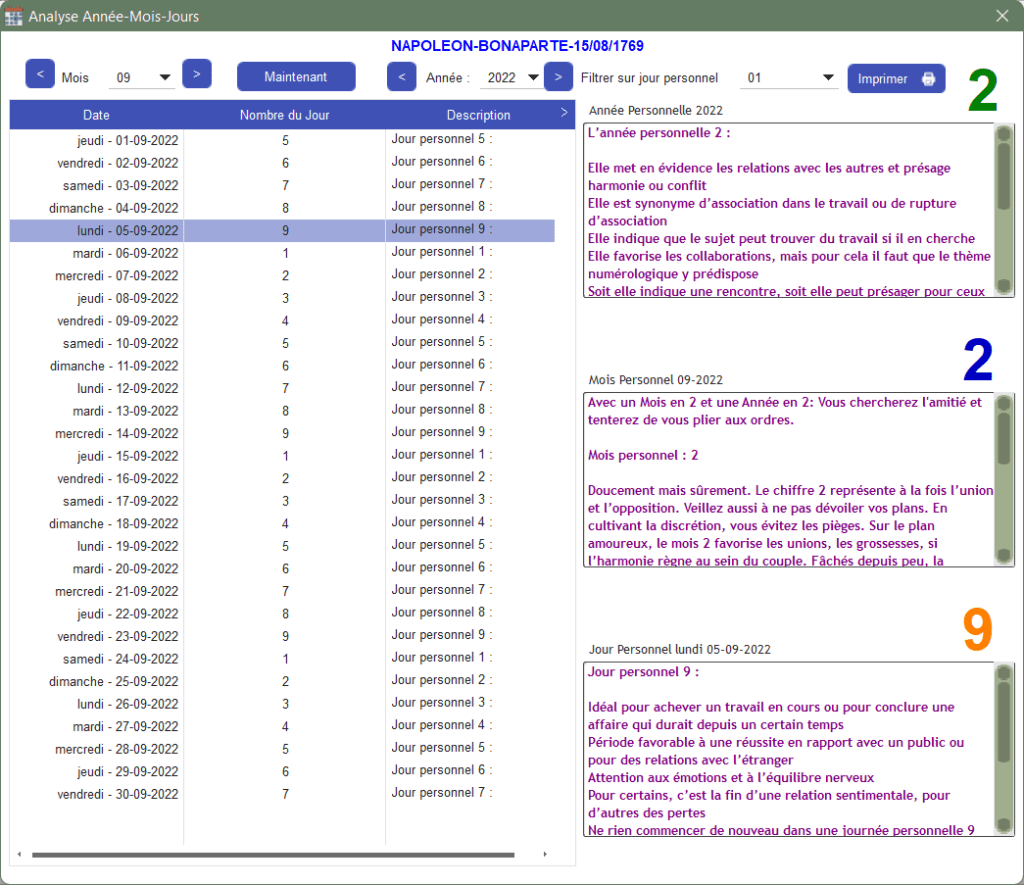The height and width of the screenshot is (885, 1024).
Task: Click next month arrow button
Action: pyautogui.click(x=196, y=74)
